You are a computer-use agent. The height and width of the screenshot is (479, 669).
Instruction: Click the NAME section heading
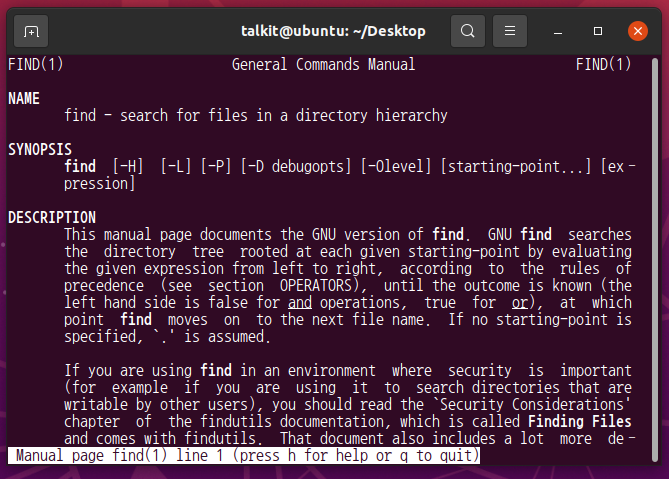tap(24, 99)
